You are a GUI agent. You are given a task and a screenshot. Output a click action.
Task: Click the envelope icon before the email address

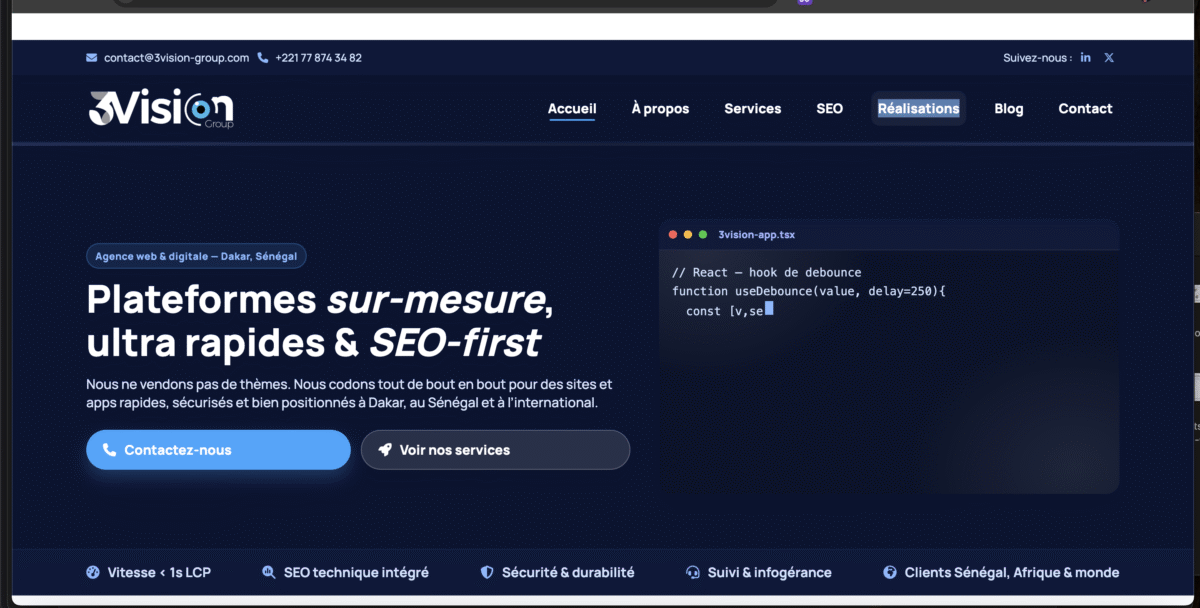click(x=92, y=58)
